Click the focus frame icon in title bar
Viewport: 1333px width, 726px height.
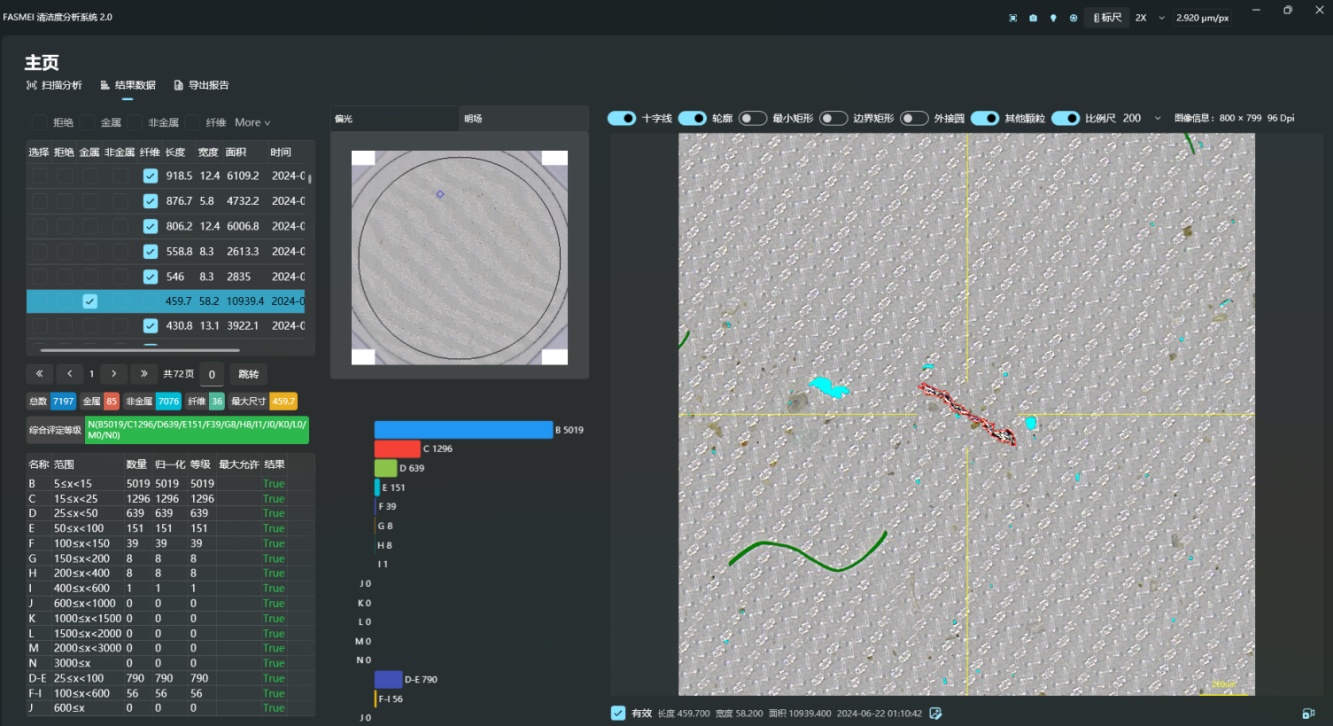tap(1013, 18)
